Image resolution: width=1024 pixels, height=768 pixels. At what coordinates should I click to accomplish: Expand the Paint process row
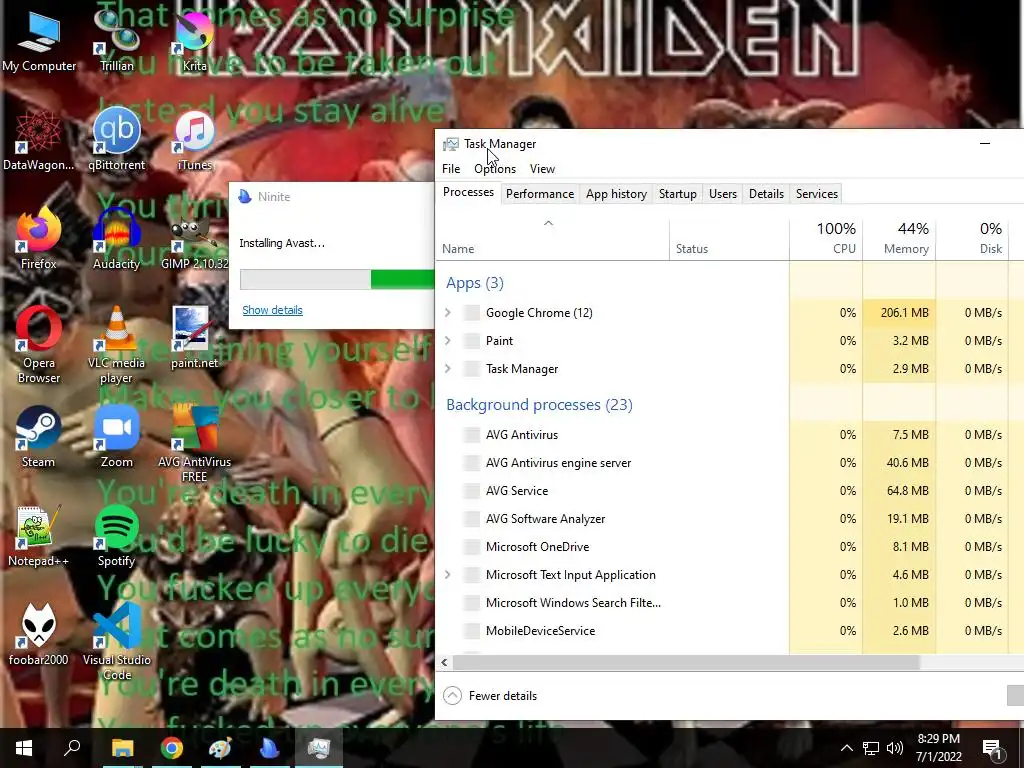coord(448,341)
